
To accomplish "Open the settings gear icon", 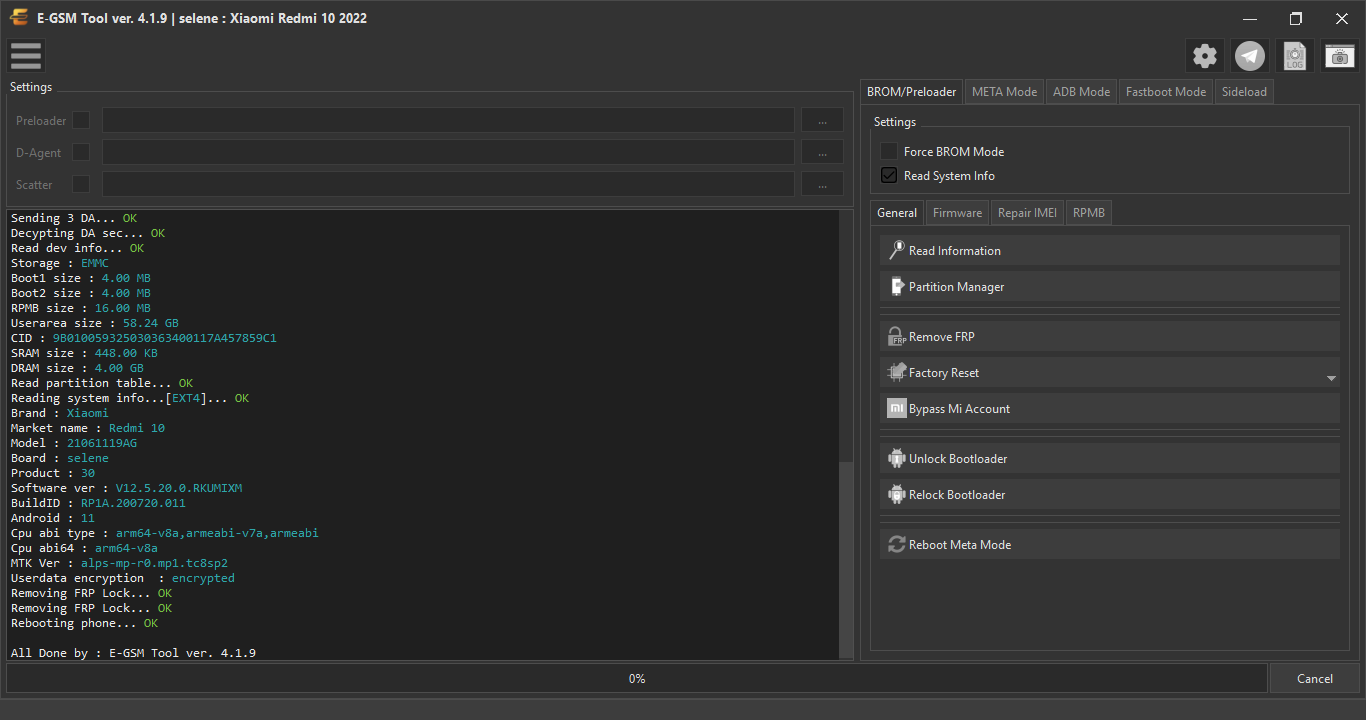I will (x=1205, y=56).
